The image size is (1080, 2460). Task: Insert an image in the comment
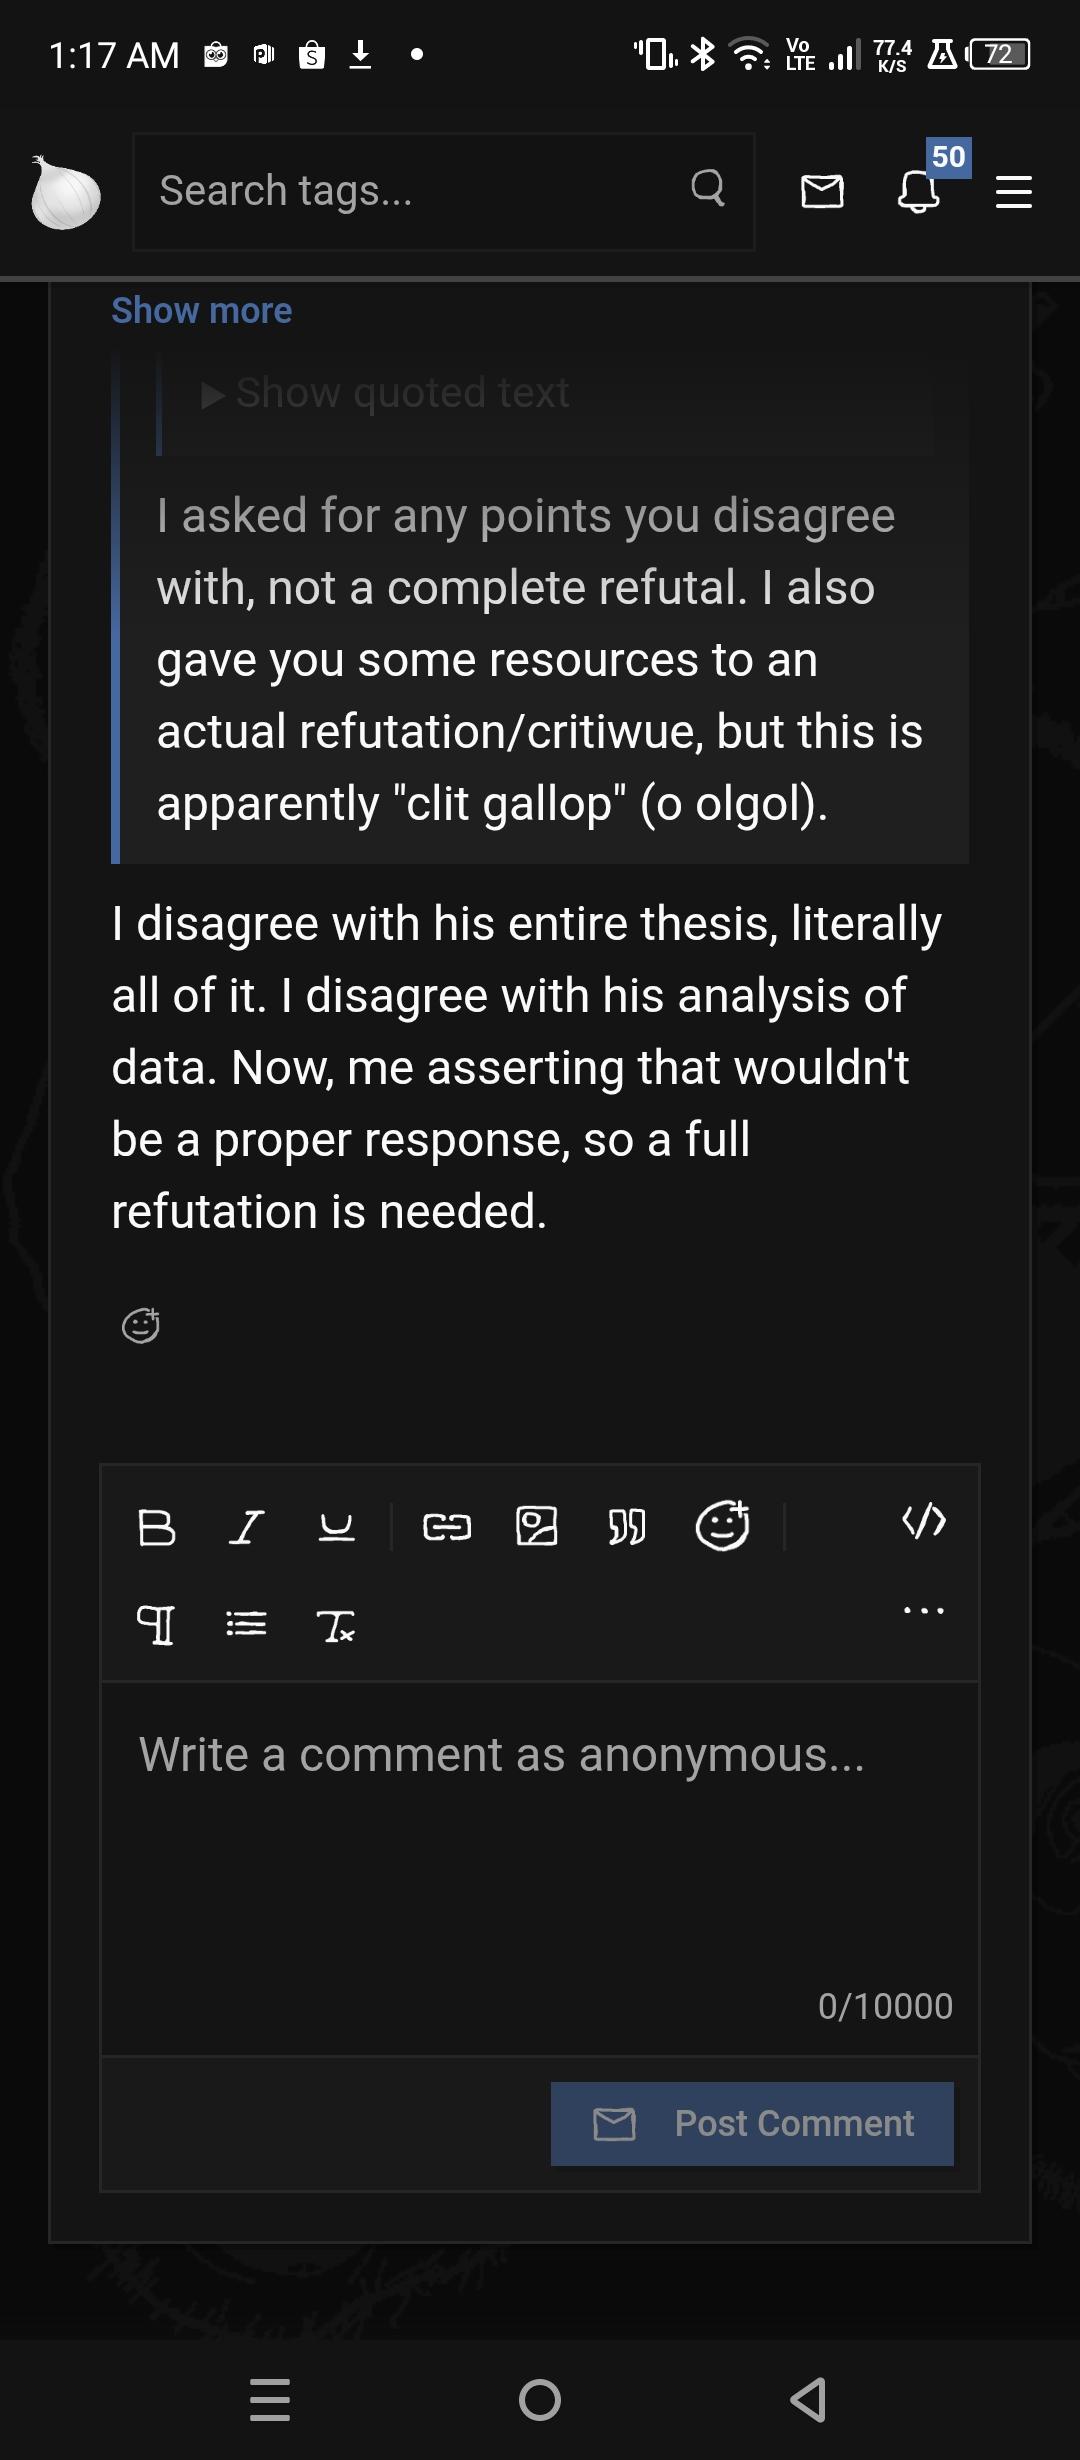(x=536, y=1527)
